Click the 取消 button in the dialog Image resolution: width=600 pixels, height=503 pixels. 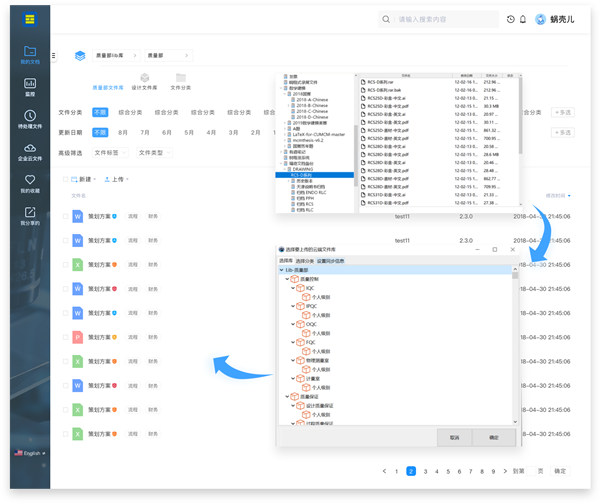(x=454, y=437)
